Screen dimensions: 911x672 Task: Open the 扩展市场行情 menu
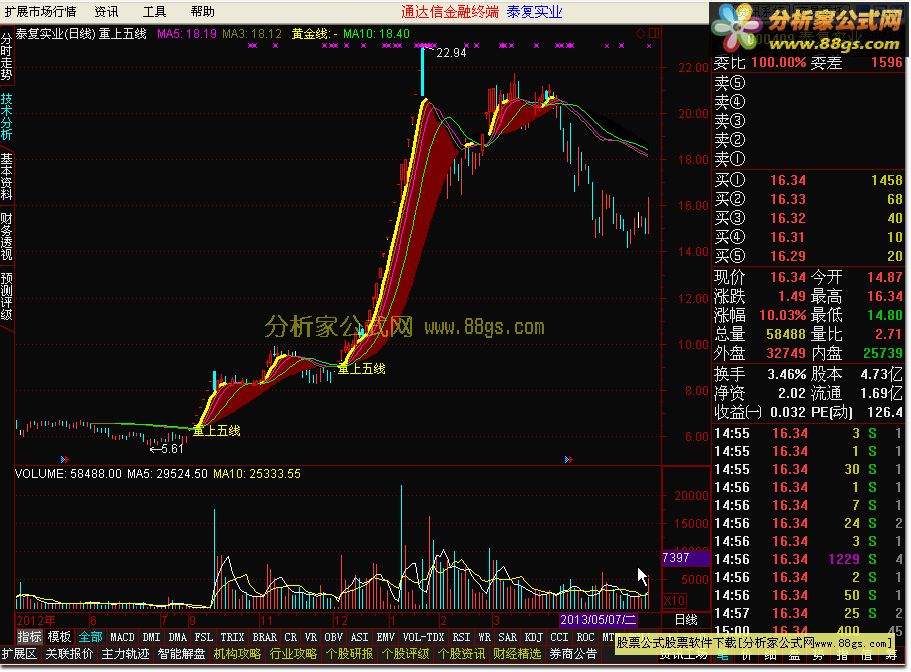pyautogui.click(x=40, y=12)
